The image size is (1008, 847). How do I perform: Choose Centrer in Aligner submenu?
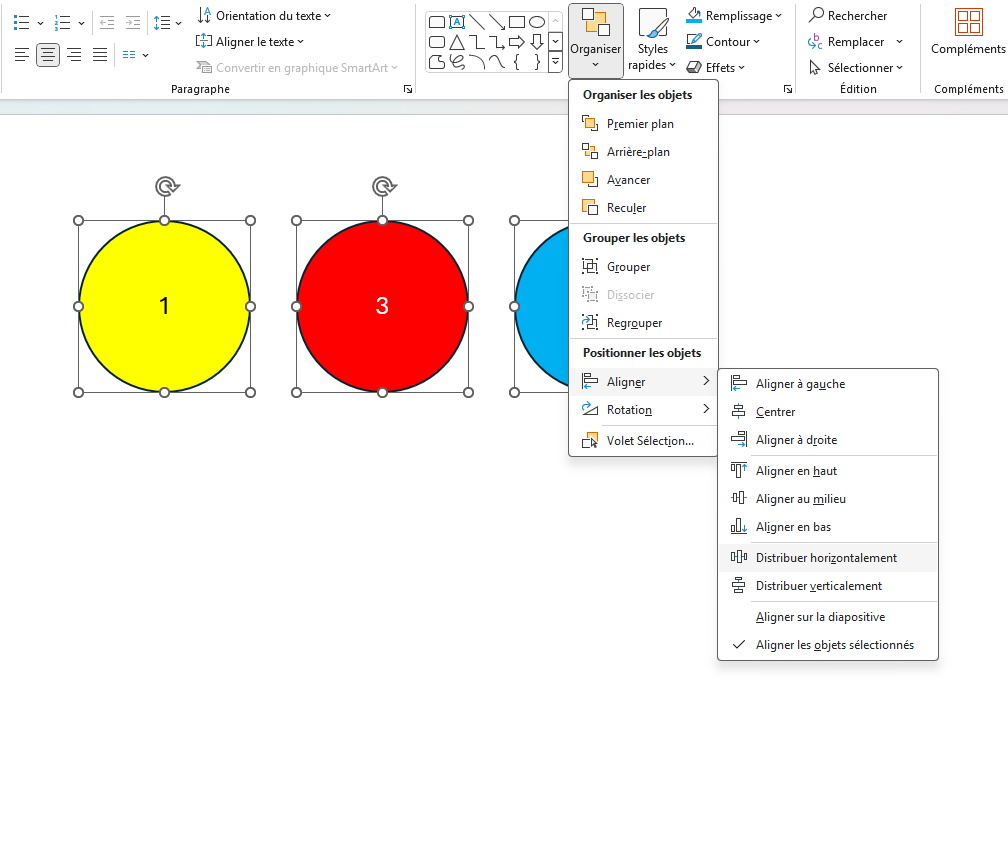pyautogui.click(x=828, y=412)
